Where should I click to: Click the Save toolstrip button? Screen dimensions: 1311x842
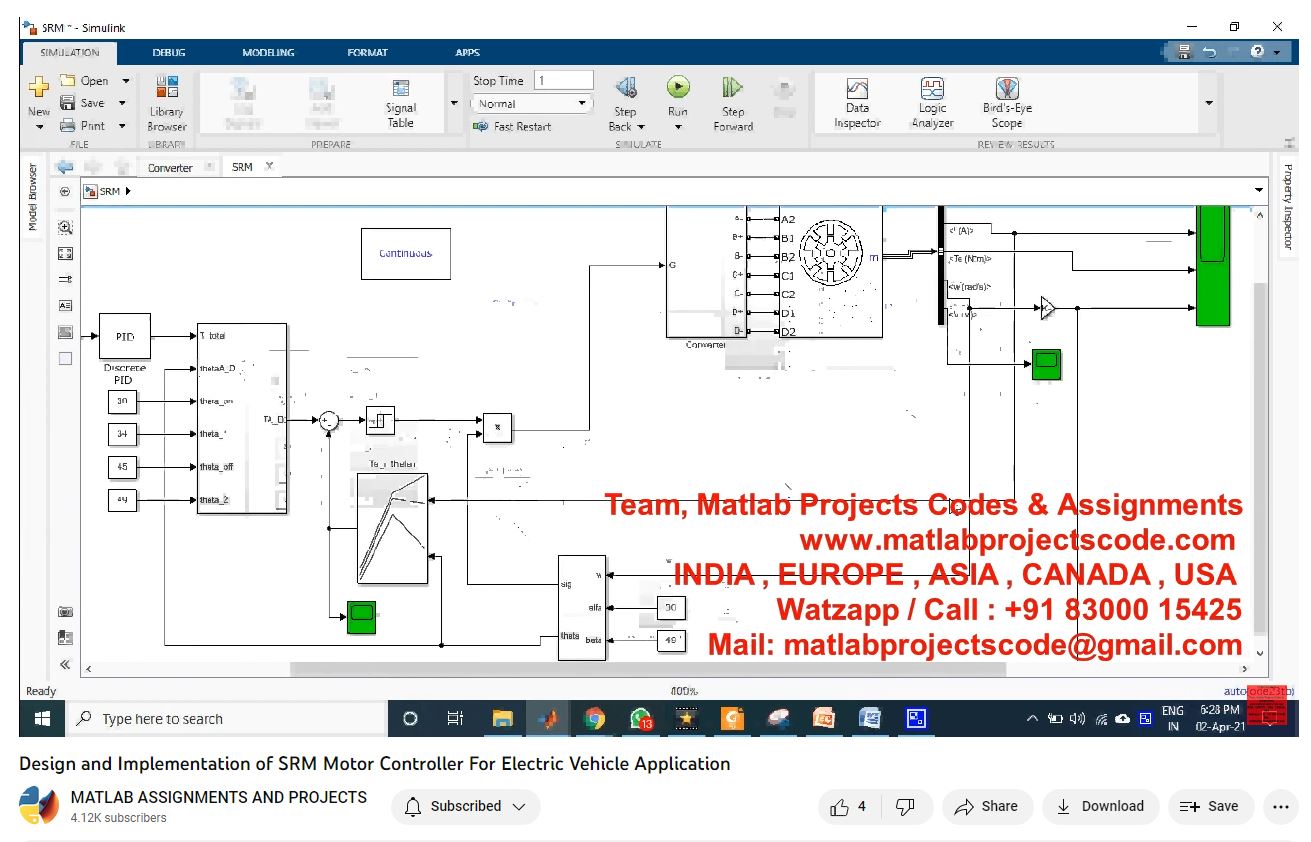pos(82,103)
